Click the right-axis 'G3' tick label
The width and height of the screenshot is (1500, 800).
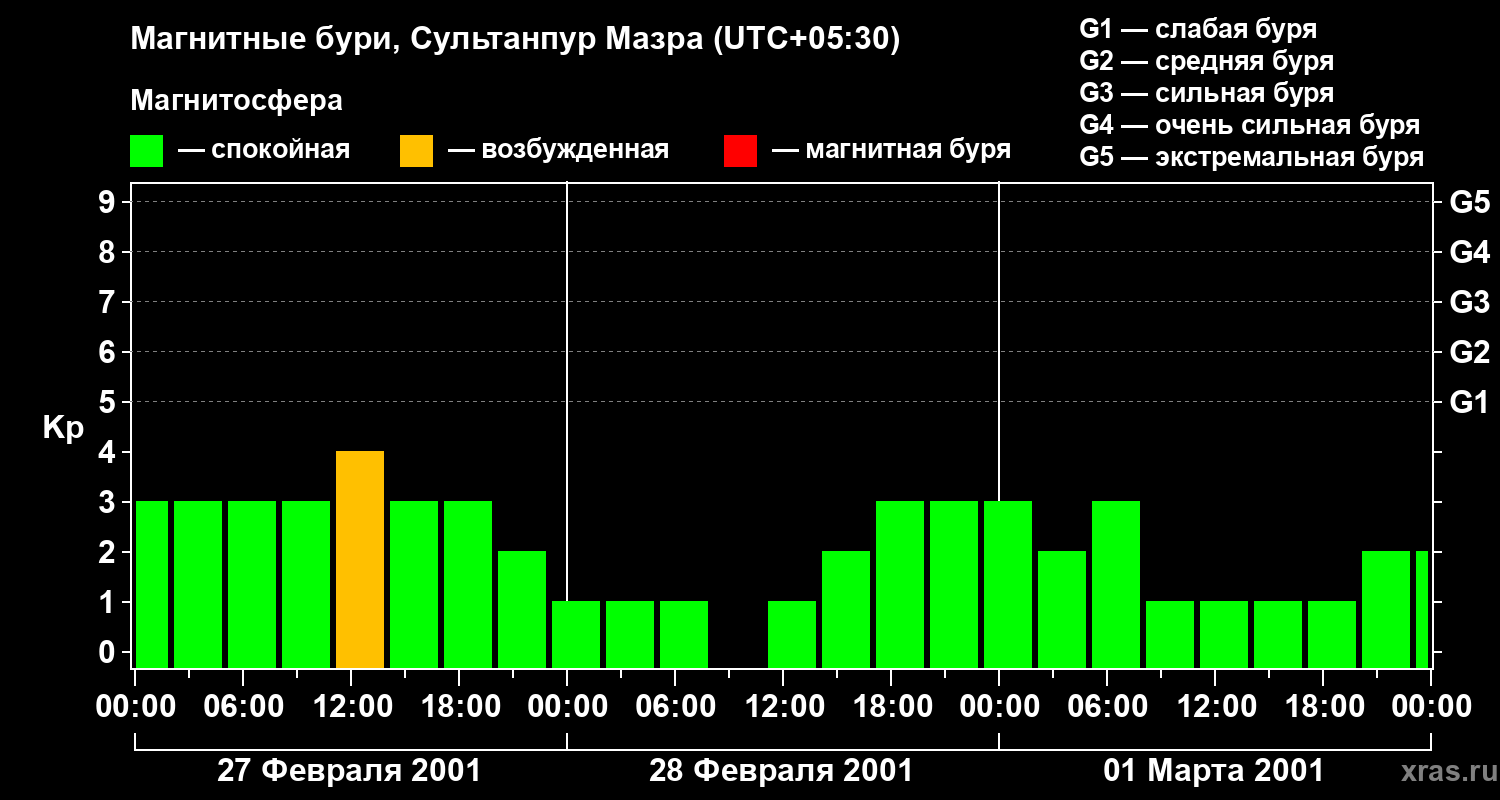pos(1469,302)
